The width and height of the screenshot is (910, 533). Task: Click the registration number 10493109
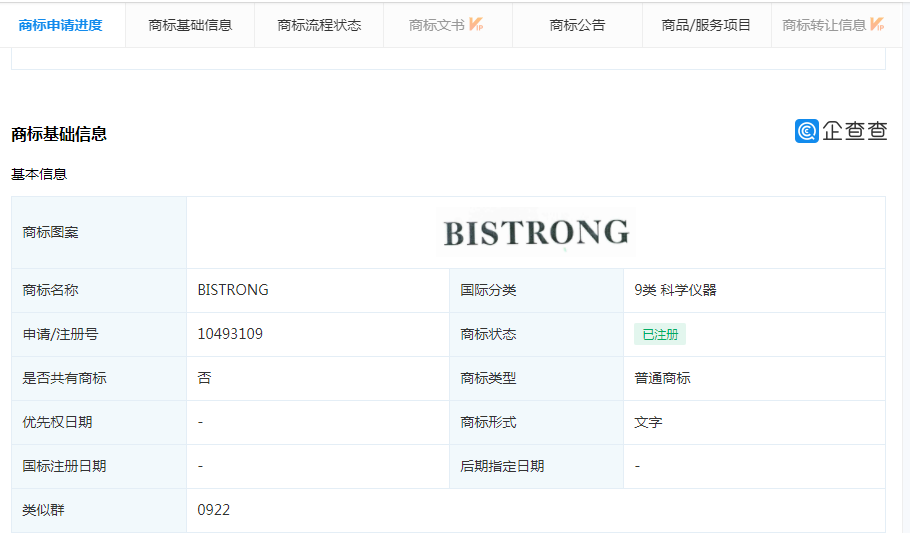click(230, 334)
